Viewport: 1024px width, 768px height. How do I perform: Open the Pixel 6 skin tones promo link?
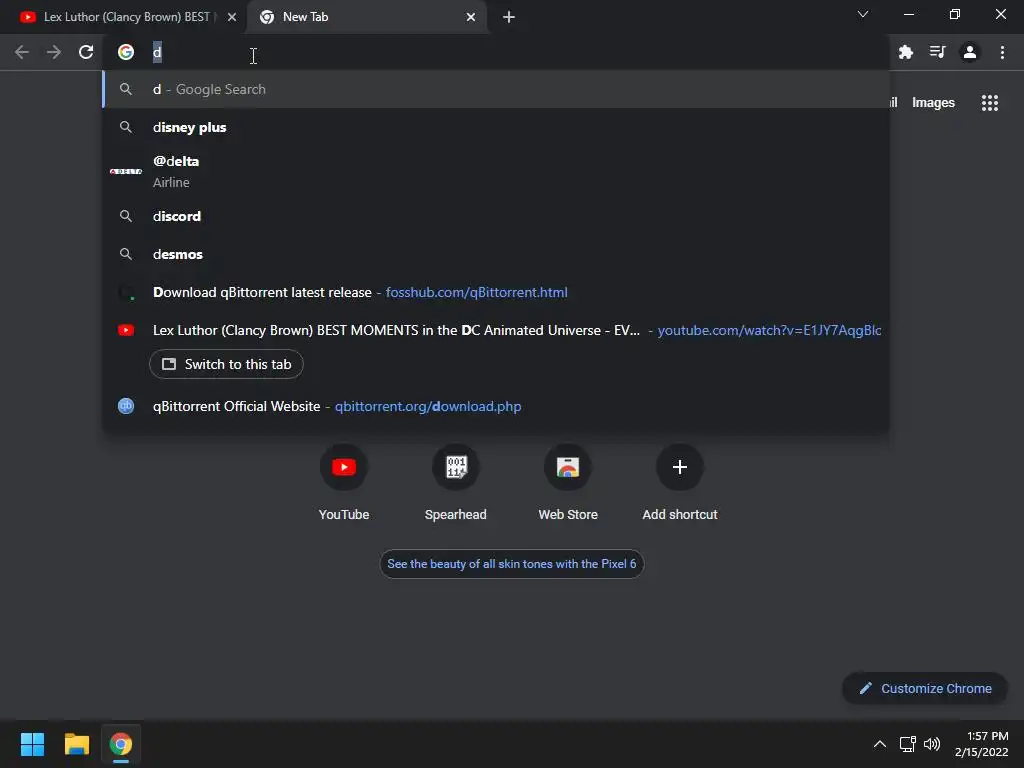(511, 564)
